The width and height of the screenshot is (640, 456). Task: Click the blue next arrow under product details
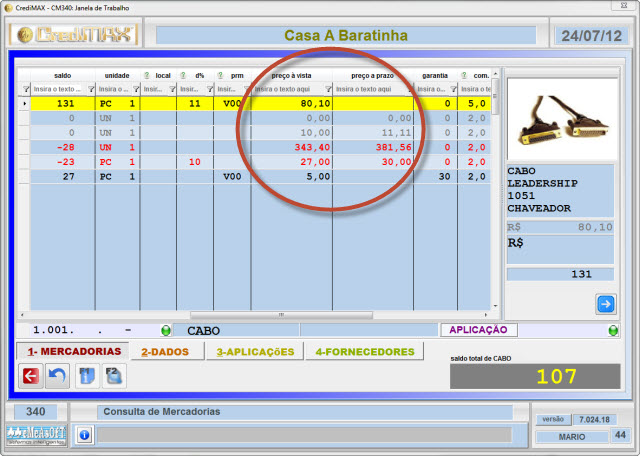tap(606, 304)
